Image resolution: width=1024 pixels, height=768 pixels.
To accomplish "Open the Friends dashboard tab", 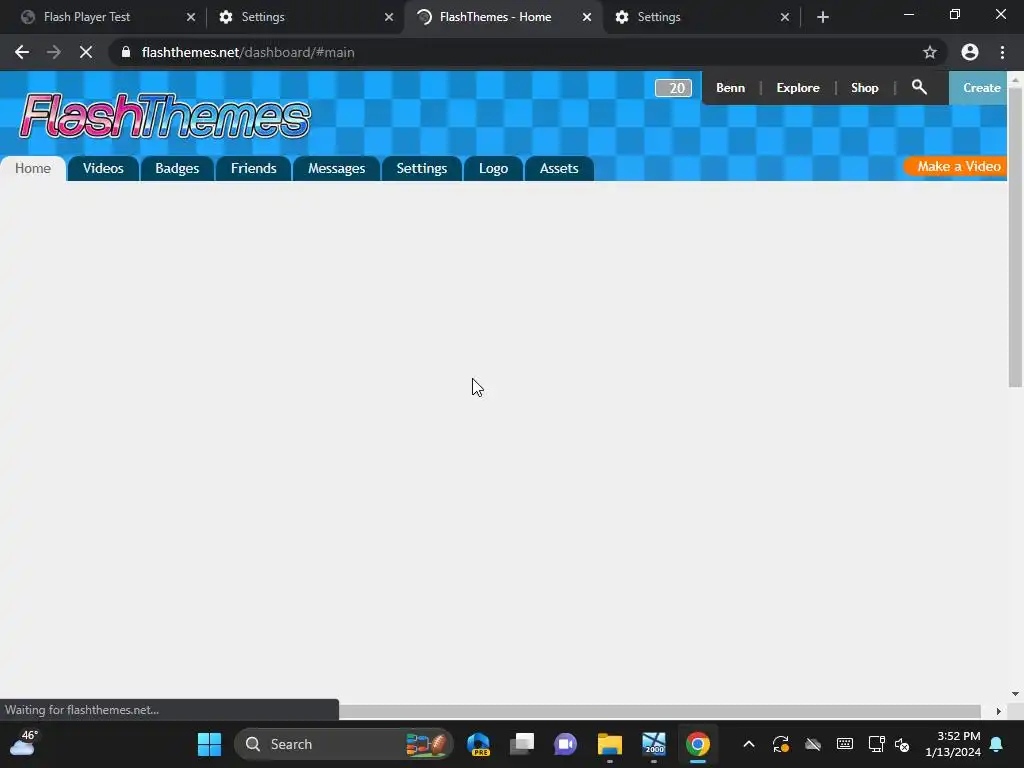I will (253, 168).
